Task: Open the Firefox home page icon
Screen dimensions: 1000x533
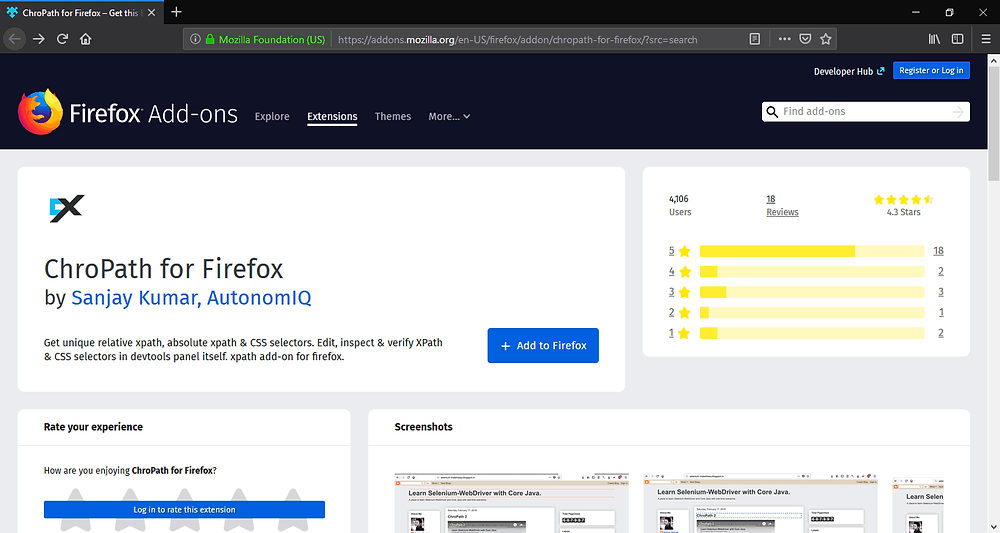Action: [x=85, y=39]
